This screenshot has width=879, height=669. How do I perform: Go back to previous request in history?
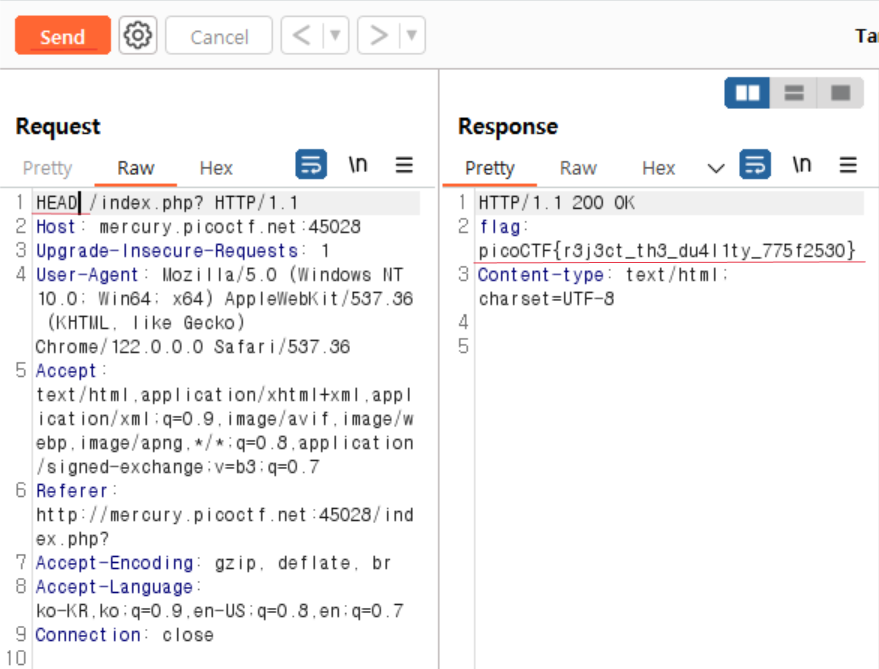pos(302,35)
